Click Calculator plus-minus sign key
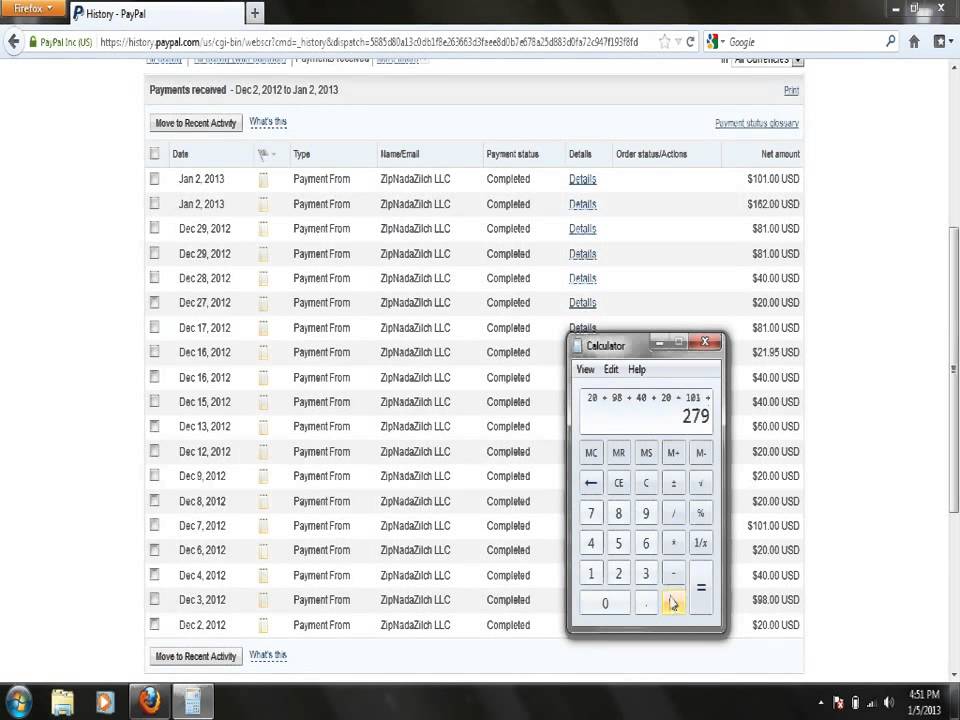960x720 pixels. (673, 483)
